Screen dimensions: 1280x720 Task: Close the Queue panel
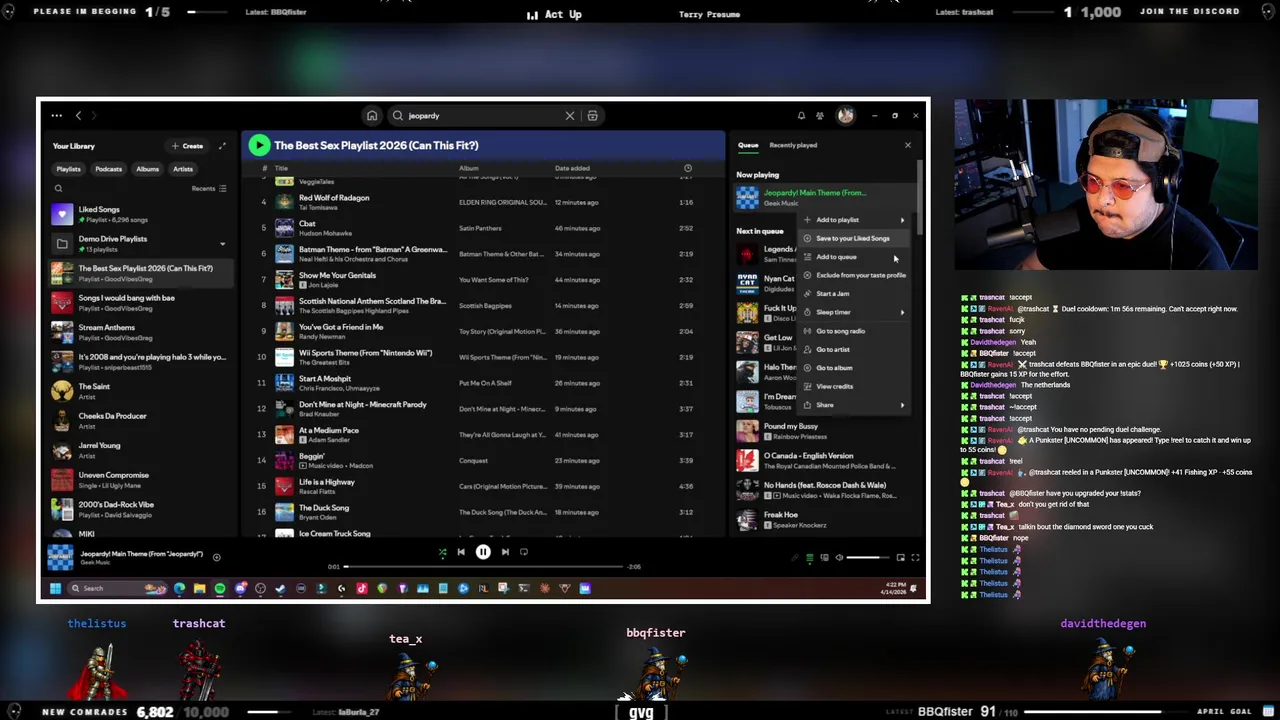pos(908,146)
